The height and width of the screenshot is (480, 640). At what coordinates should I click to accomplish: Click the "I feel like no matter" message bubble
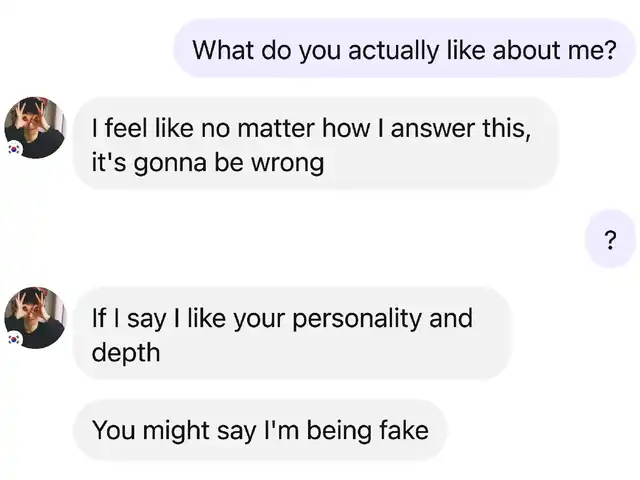314,144
